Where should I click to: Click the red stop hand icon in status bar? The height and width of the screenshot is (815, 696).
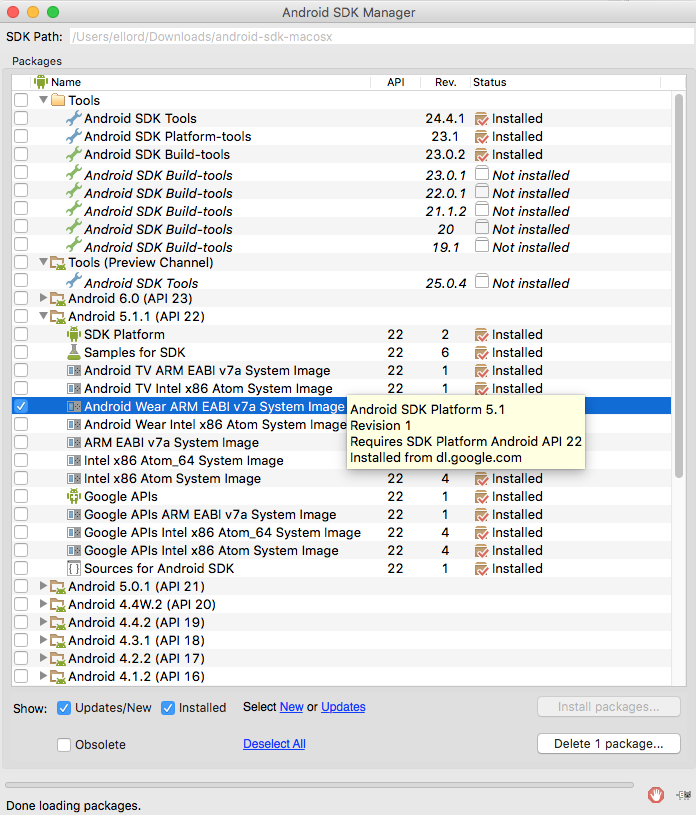pyautogui.click(x=656, y=795)
